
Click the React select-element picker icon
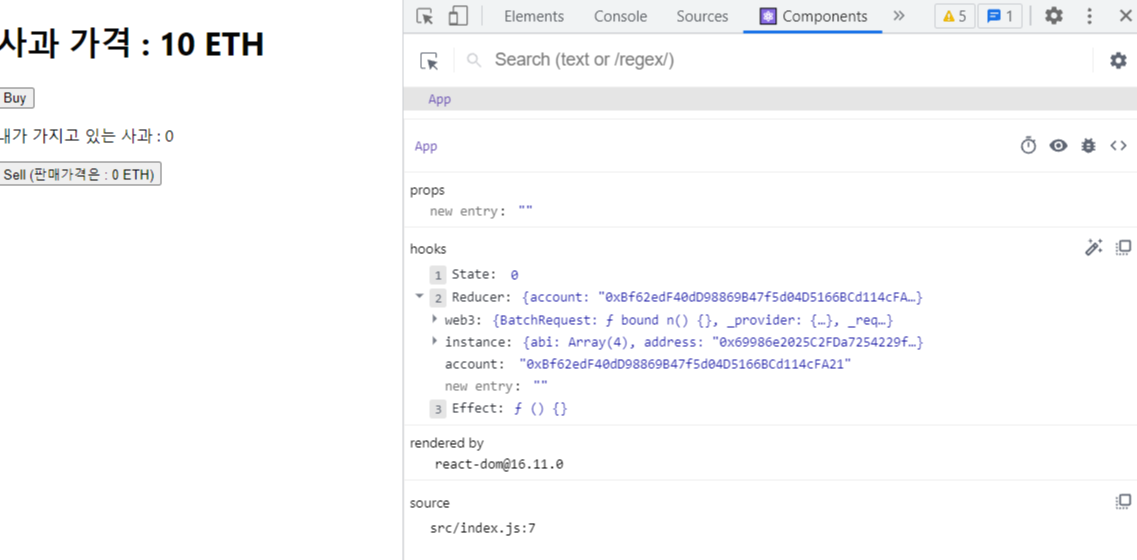click(429, 61)
